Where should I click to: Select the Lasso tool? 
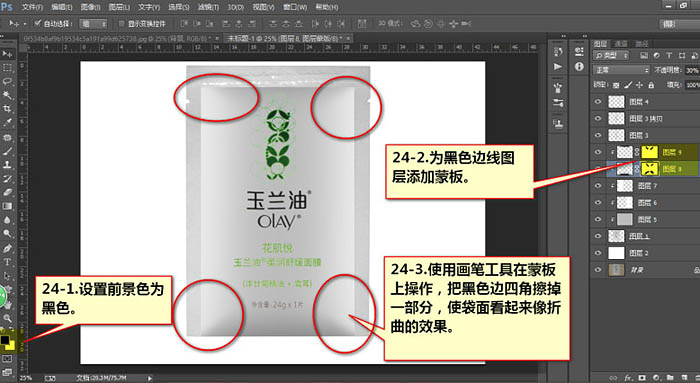pos(7,81)
